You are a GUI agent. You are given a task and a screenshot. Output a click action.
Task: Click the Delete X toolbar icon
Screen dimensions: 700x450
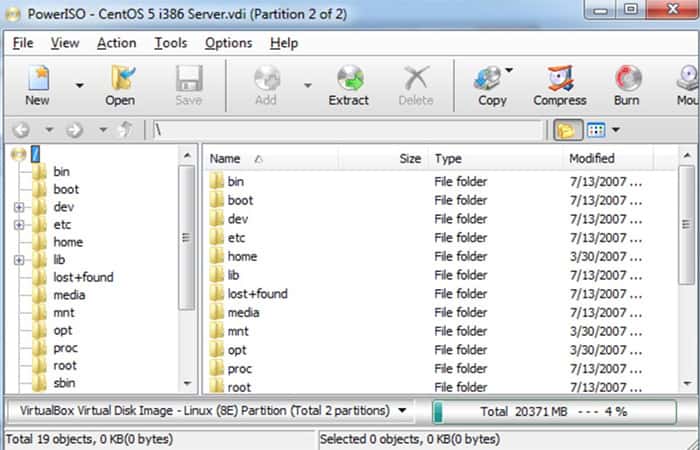tap(416, 78)
